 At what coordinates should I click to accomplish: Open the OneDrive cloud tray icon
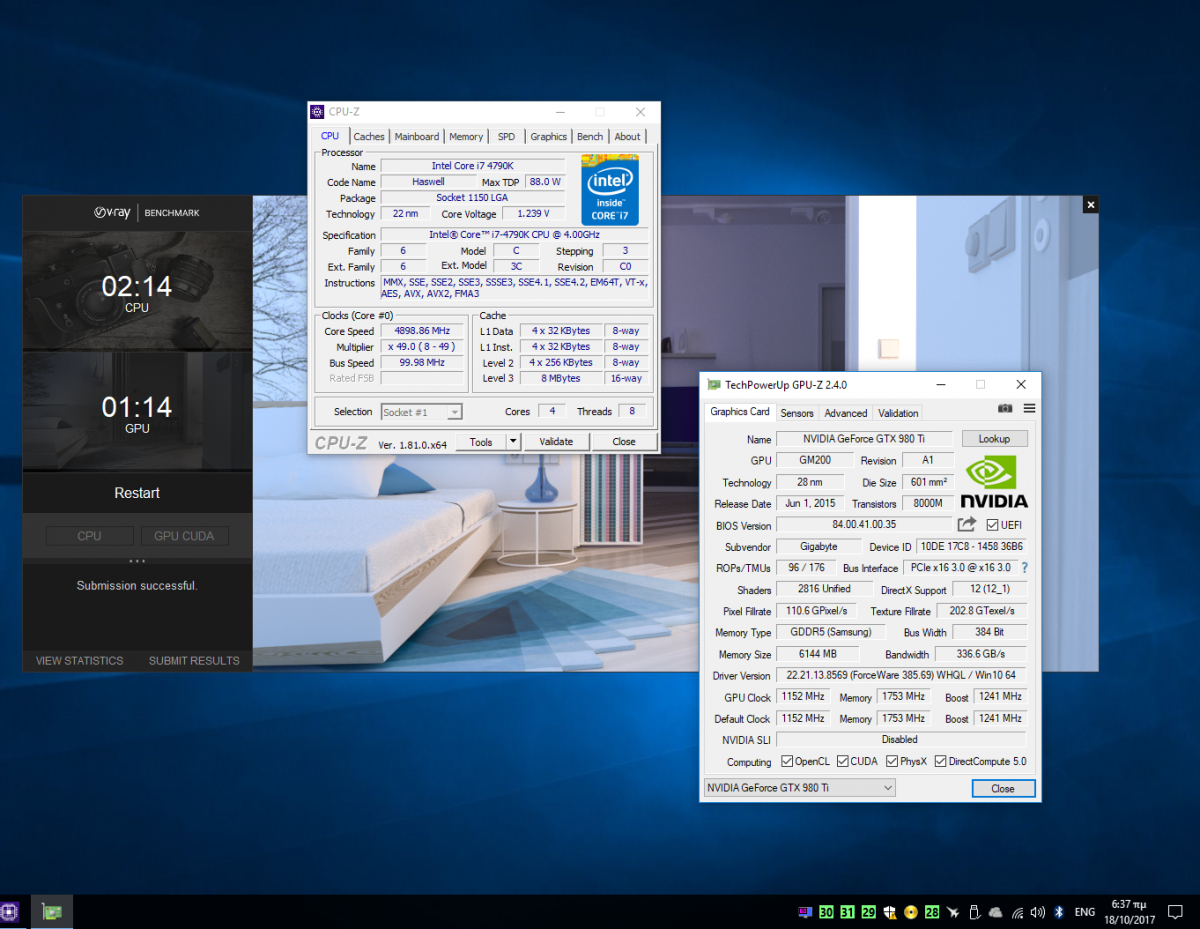(x=996, y=912)
